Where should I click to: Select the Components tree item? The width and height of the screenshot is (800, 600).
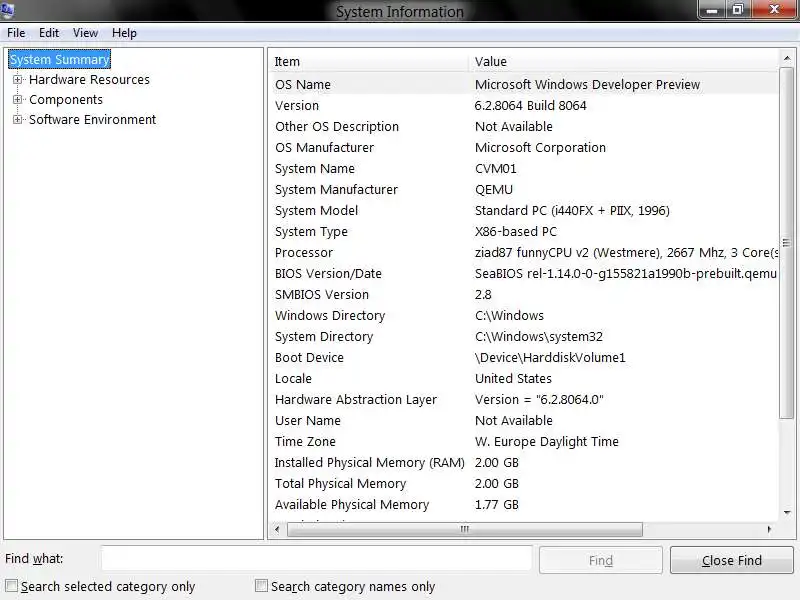click(x=66, y=99)
